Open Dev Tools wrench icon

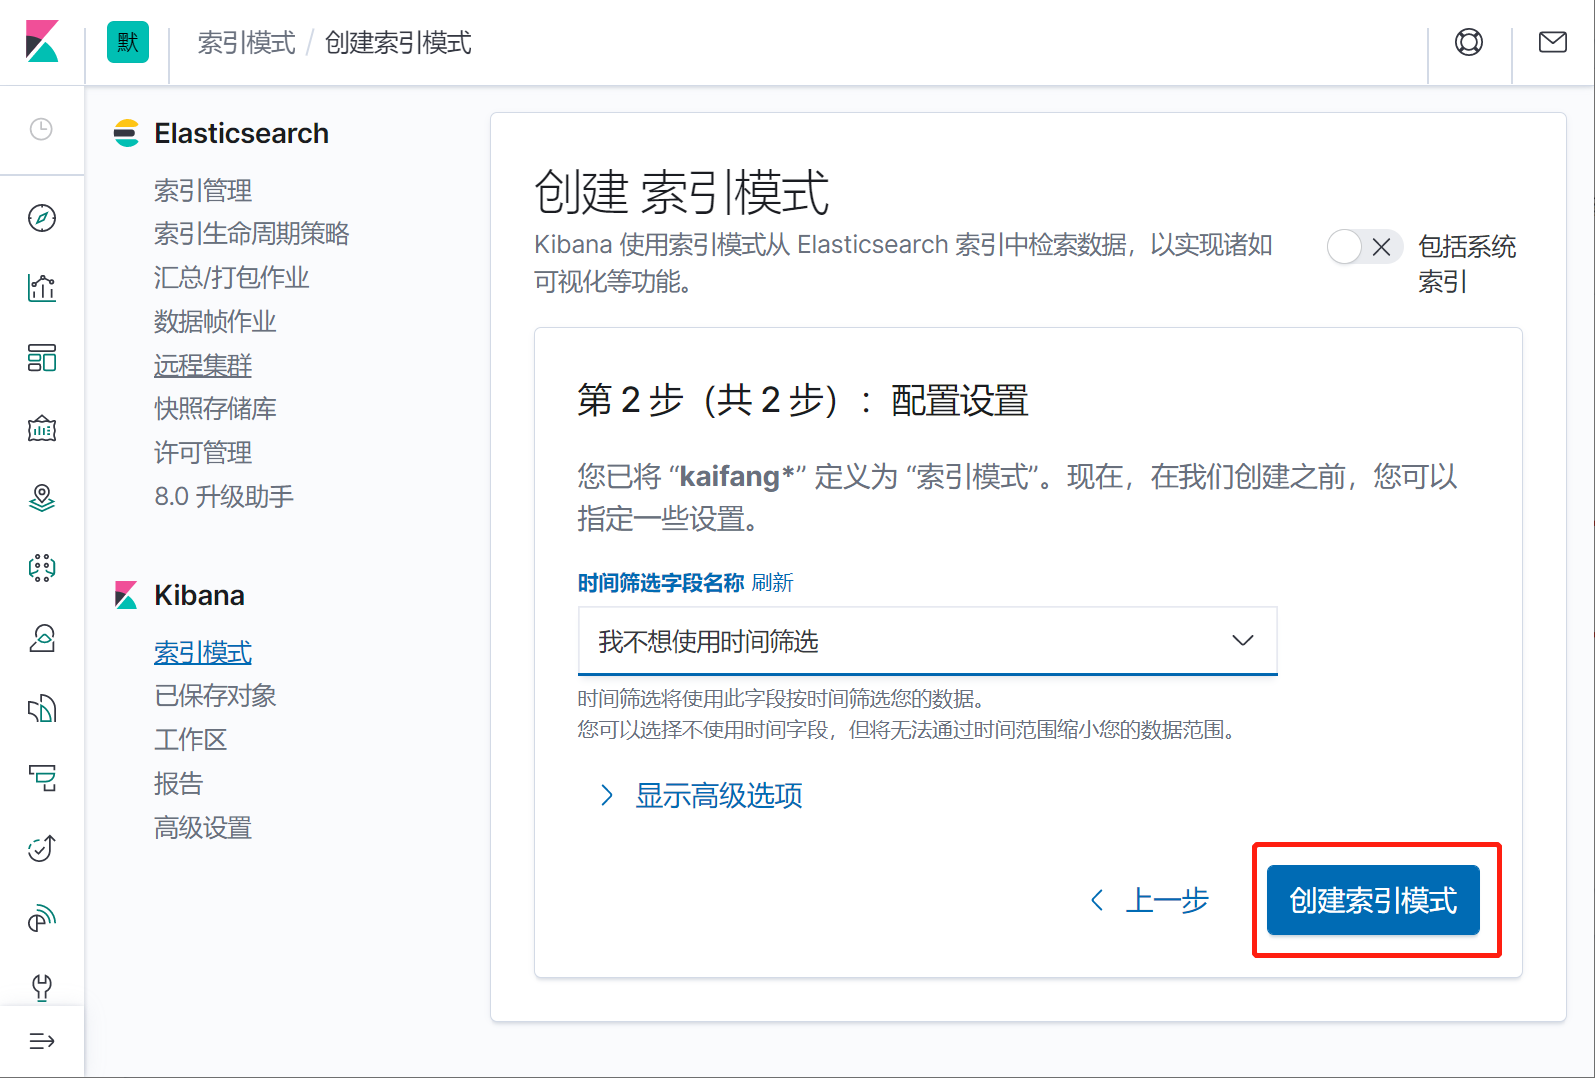[42, 987]
